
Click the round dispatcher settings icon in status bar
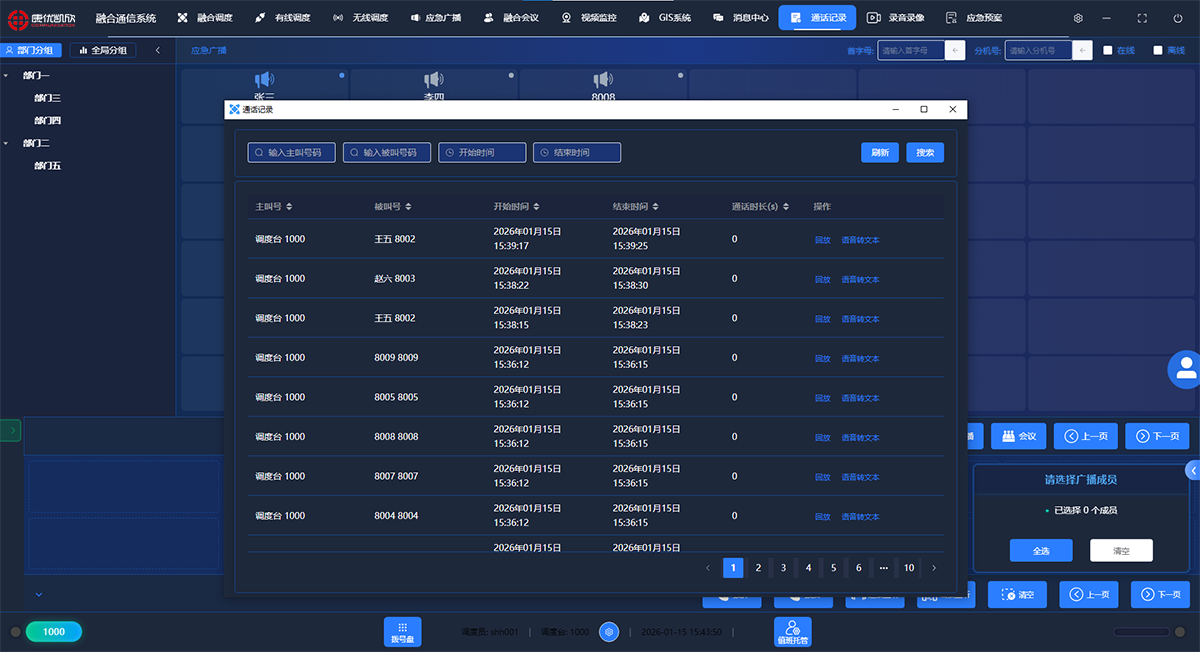[608, 632]
